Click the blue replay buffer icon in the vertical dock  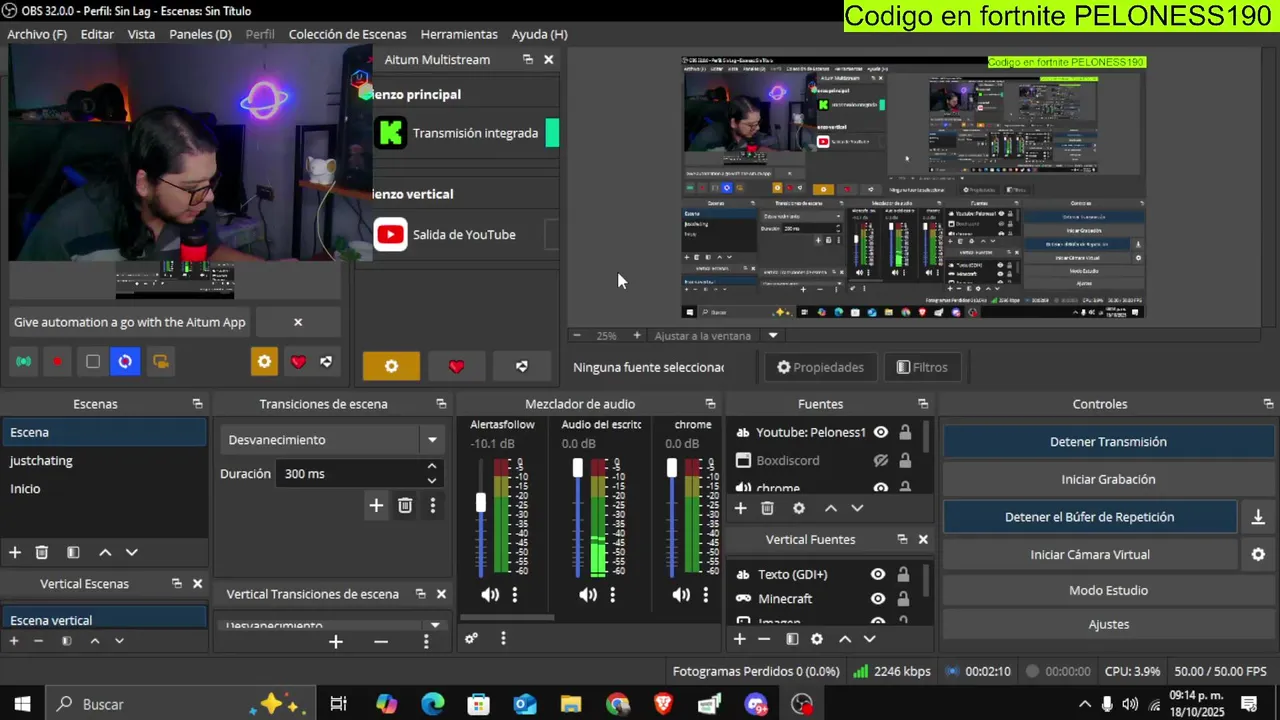tap(125, 362)
